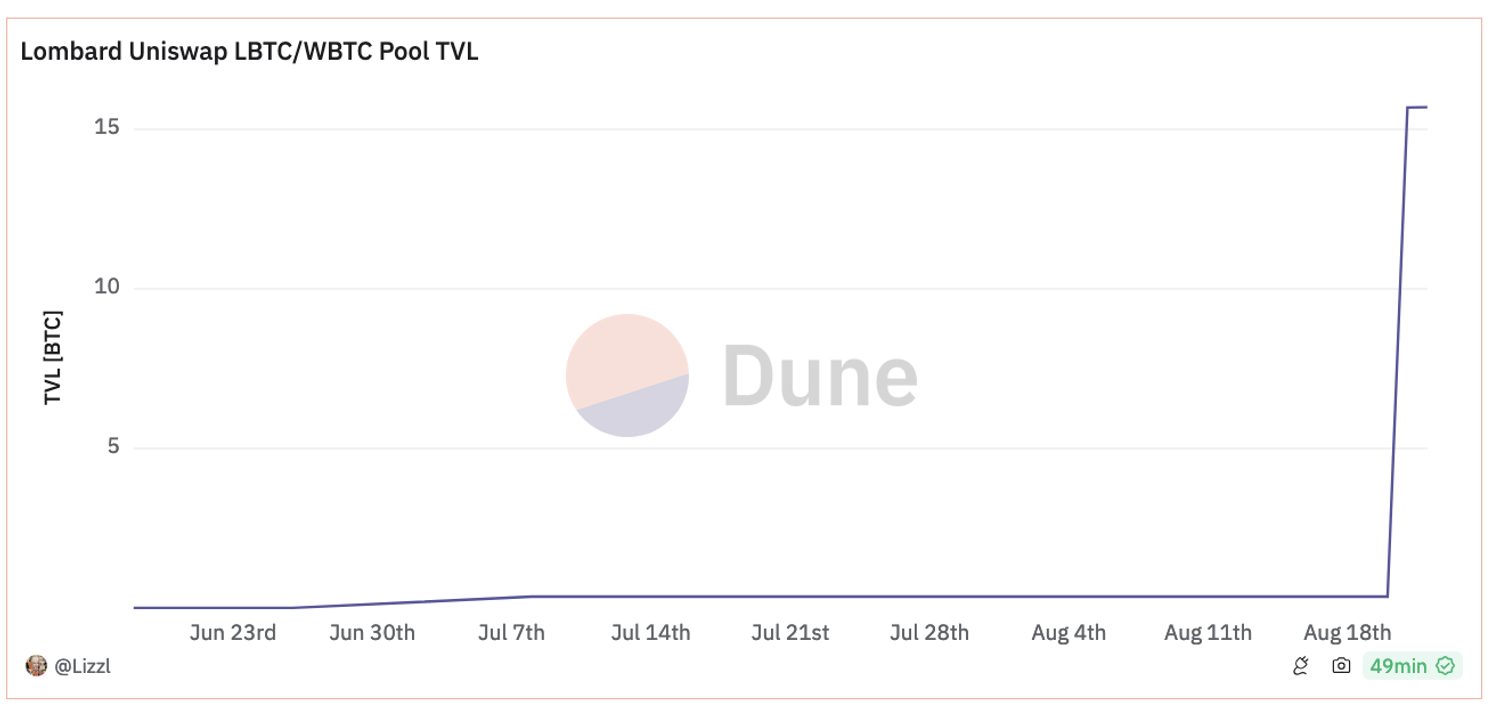Click the 15 y-axis value label
This screenshot has width=1500, height=727.
pyautogui.click(x=107, y=128)
